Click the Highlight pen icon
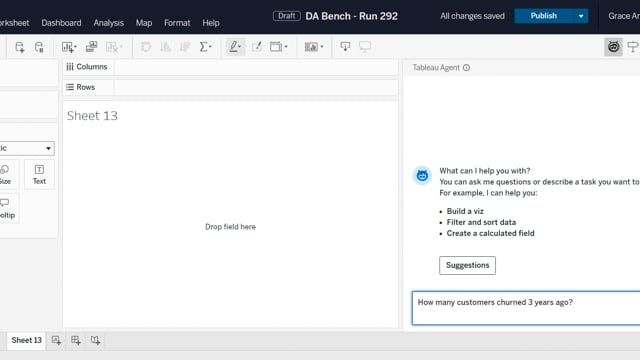The image size is (640, 360). 233,47
